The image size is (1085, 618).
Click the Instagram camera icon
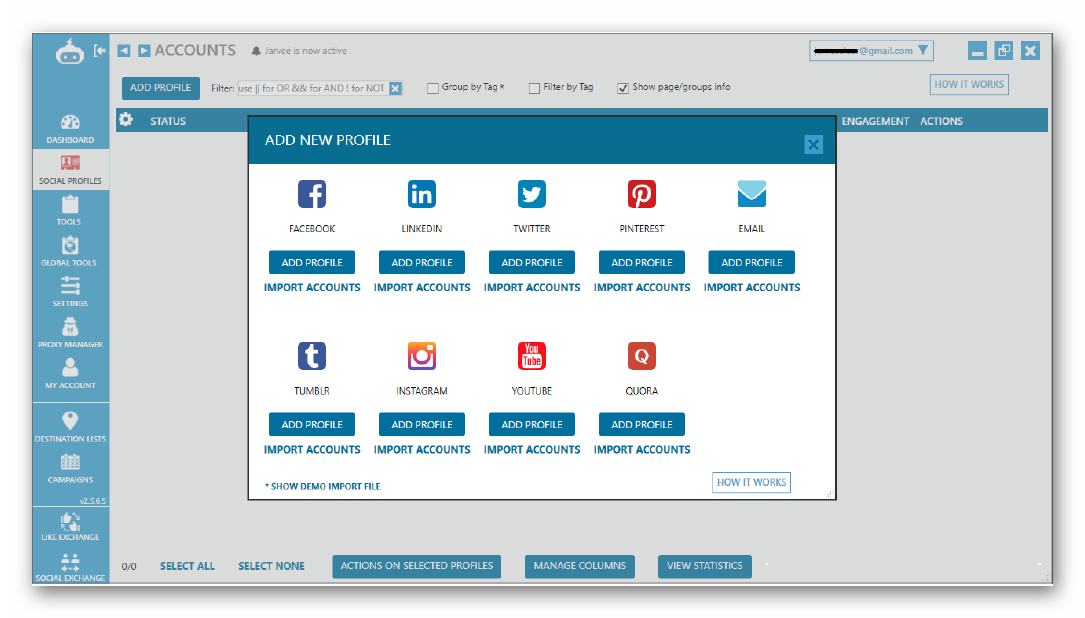tap(421, 356)
